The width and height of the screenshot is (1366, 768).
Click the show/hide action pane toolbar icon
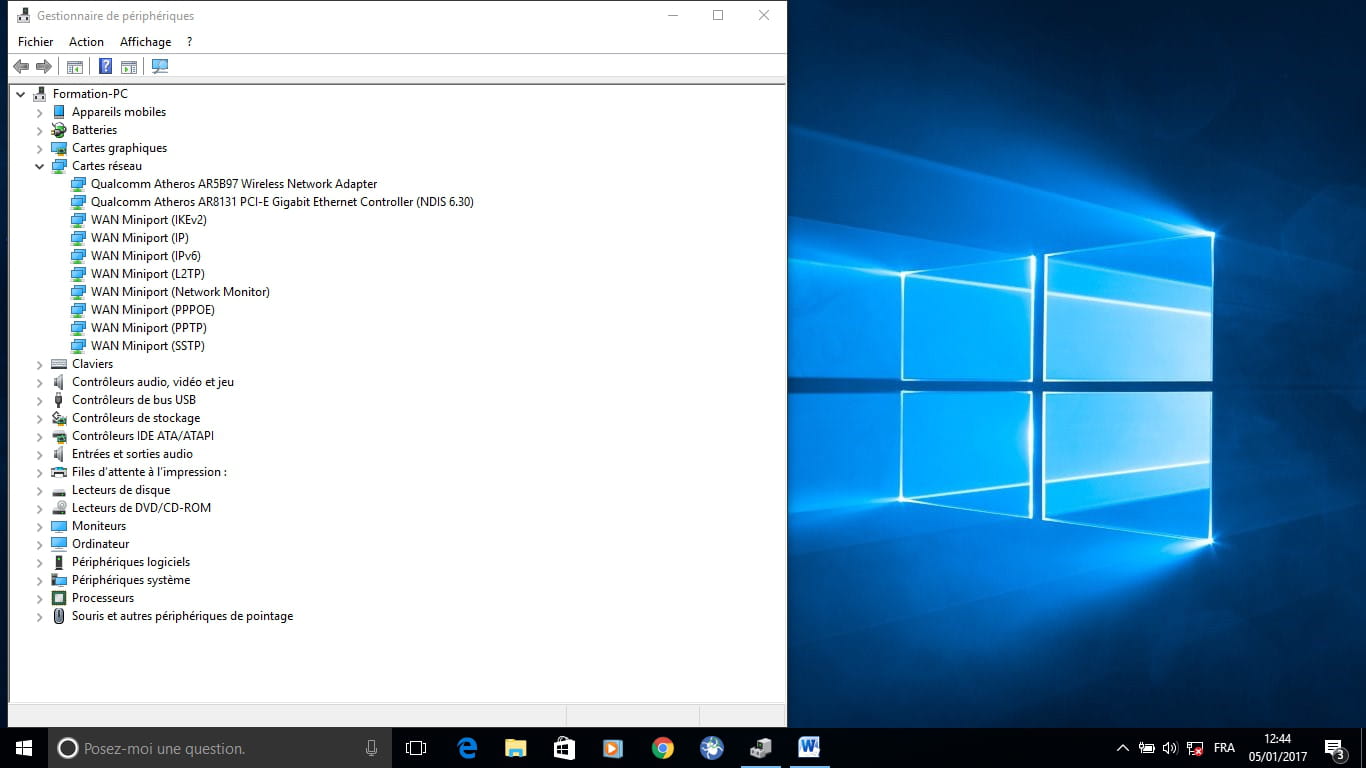128,67
